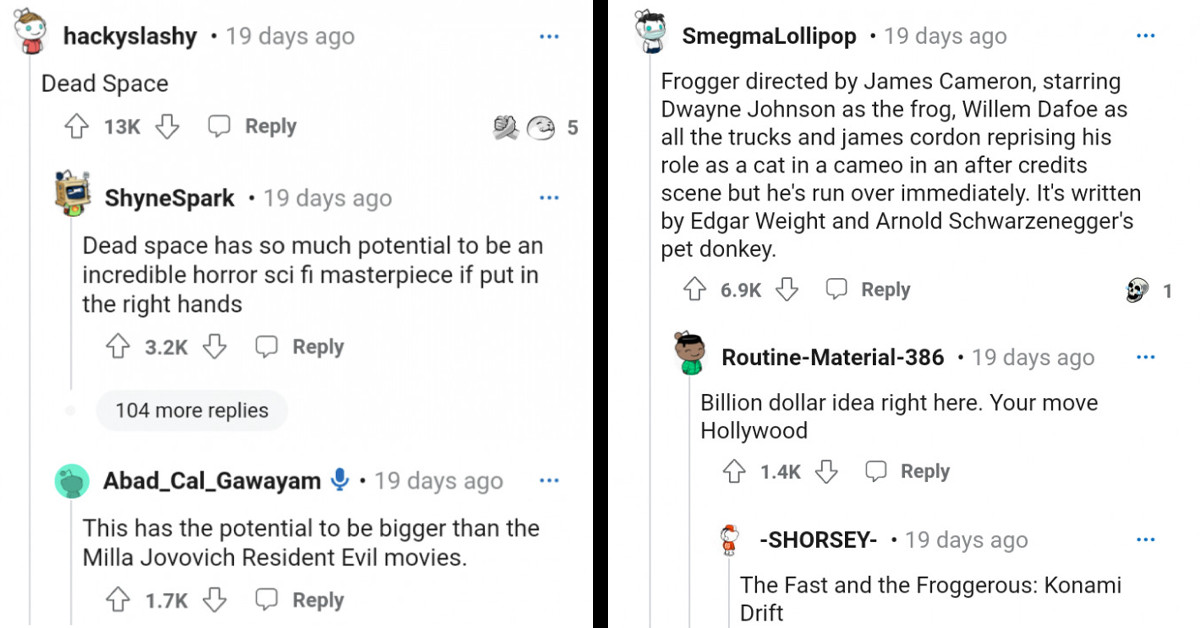Click skull award icon on Frogger comment
The image size is (1200, 628).
coord(1137,290)
